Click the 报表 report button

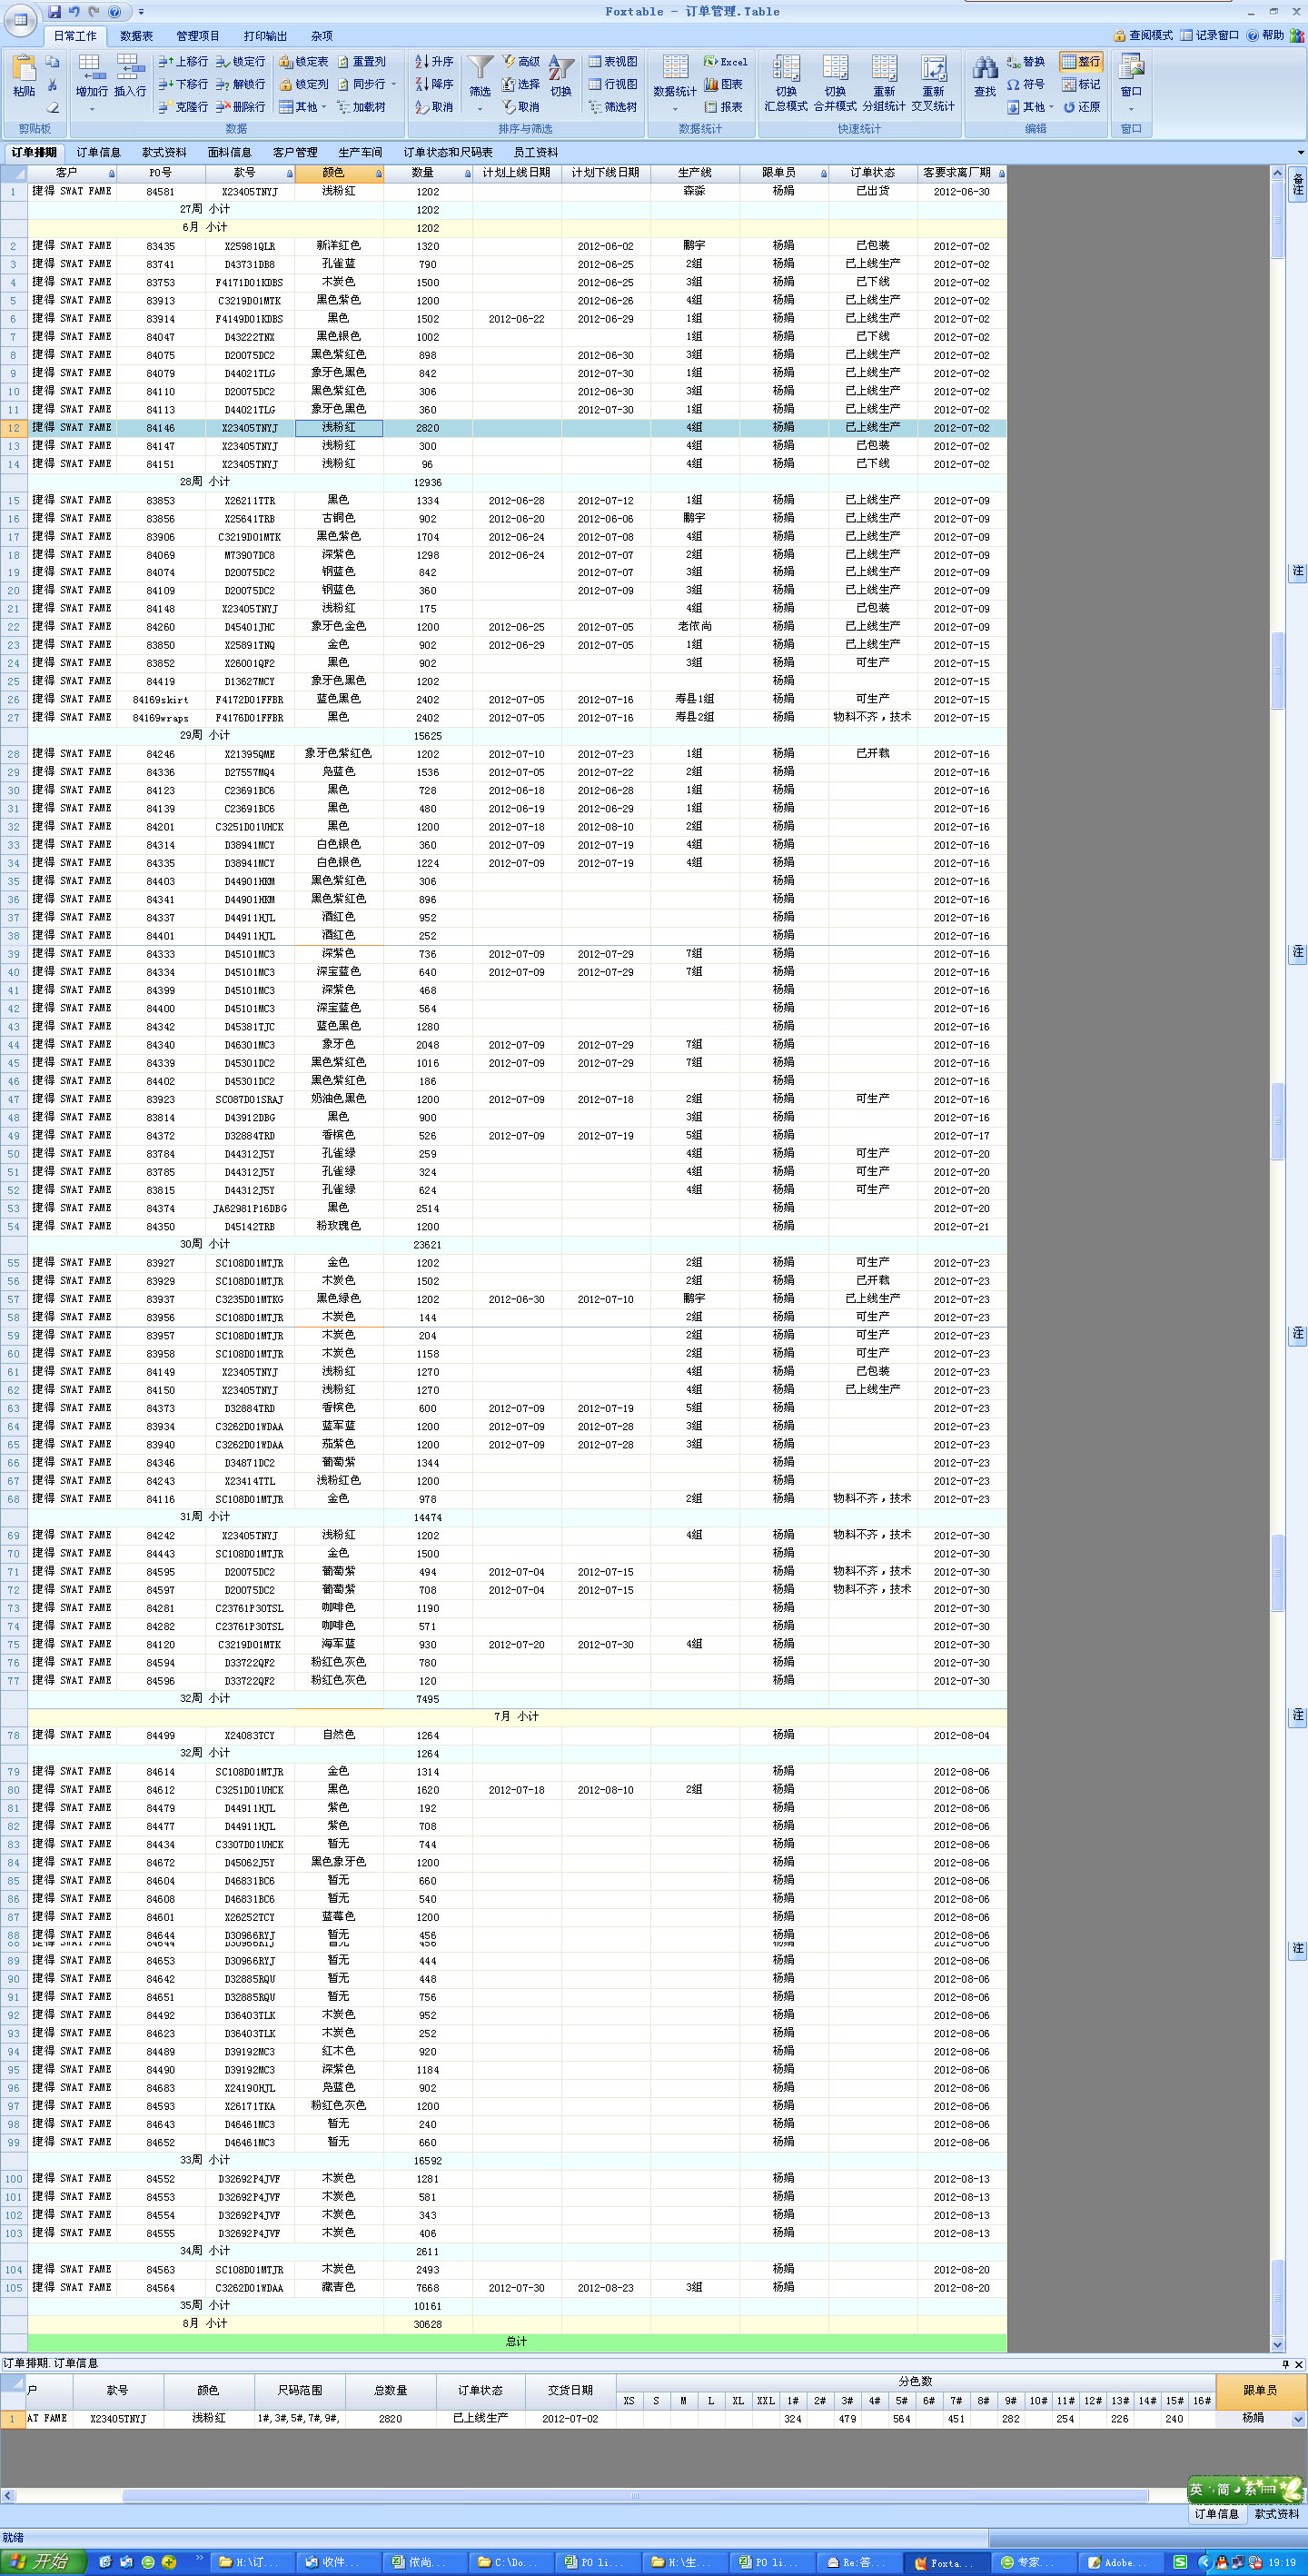pos(724,107)
